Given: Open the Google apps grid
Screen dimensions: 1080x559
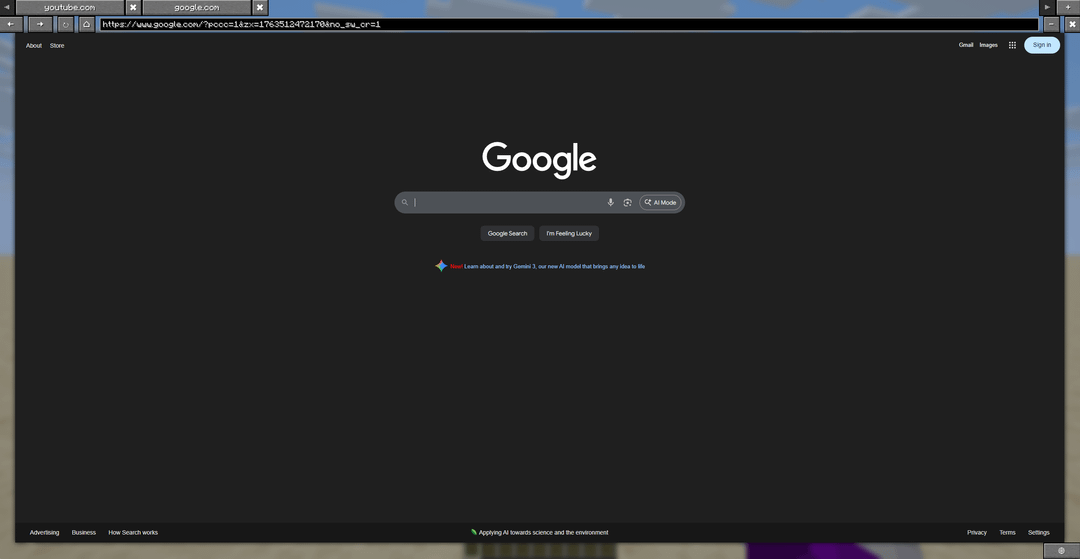Looking at the screenshot, I should click(x=1012, y=45).
